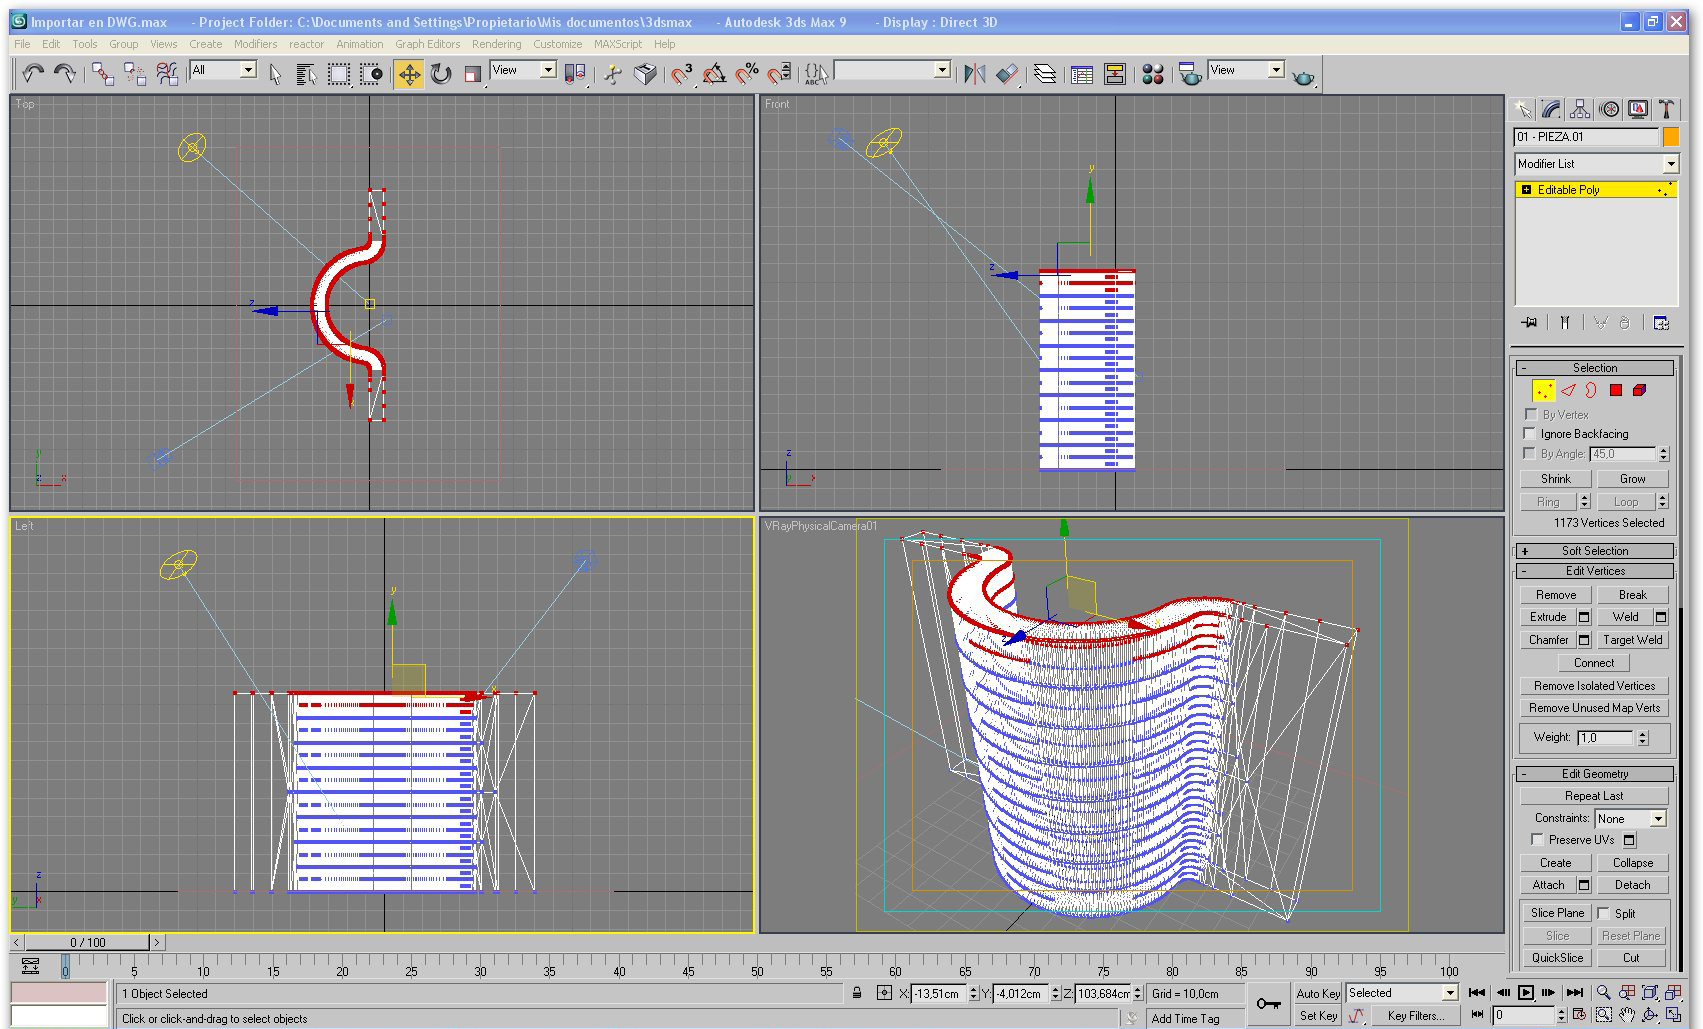Open the Utilities hammer panel tab

point(1666,109)
